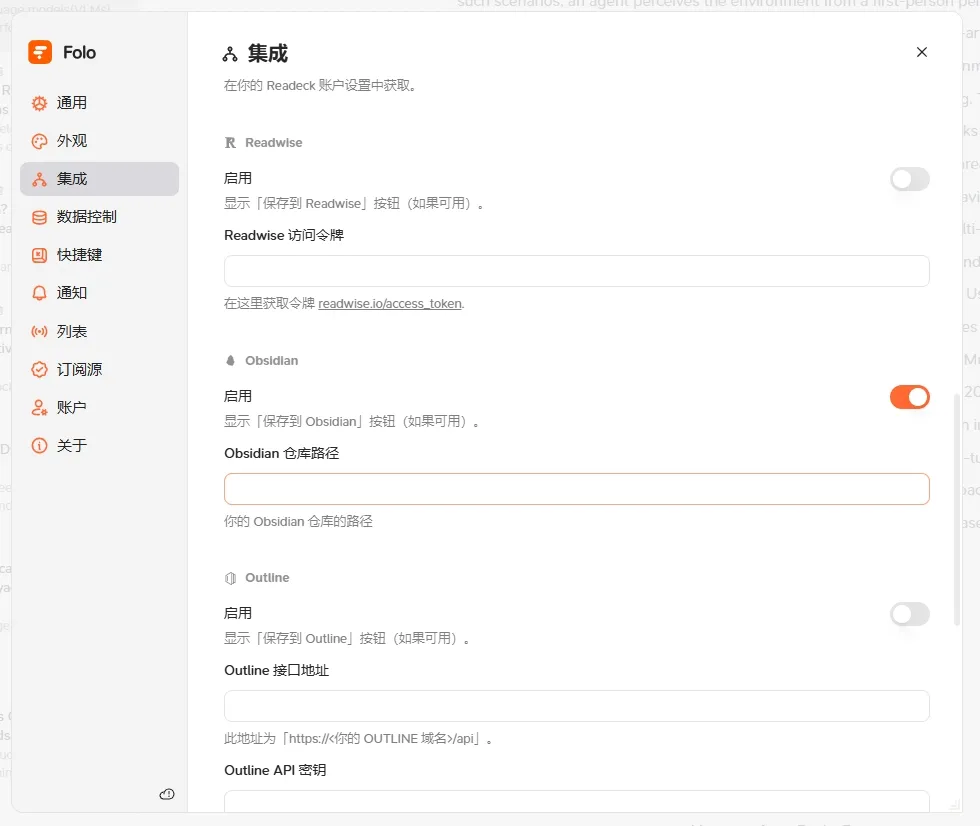Click the '此地址为「https://<你的 OUTLINE 域名>/api」' hint
The width and height of the screenshot is (980, 826).
click(358, 739)
